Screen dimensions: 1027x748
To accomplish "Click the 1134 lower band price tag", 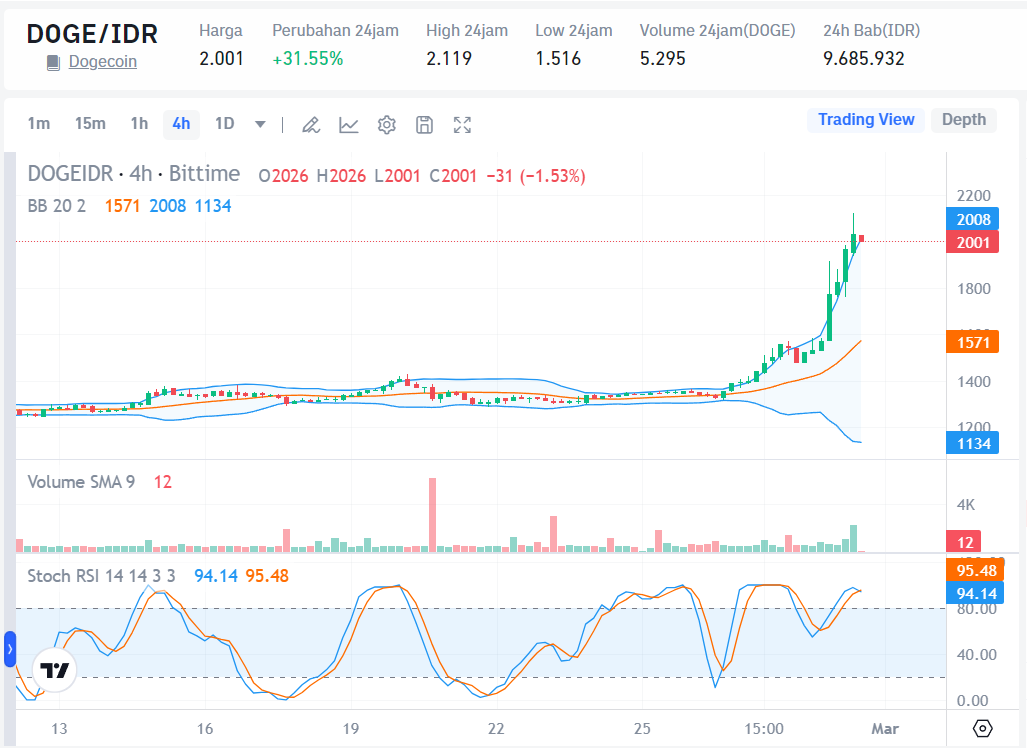I will [973, 443].
